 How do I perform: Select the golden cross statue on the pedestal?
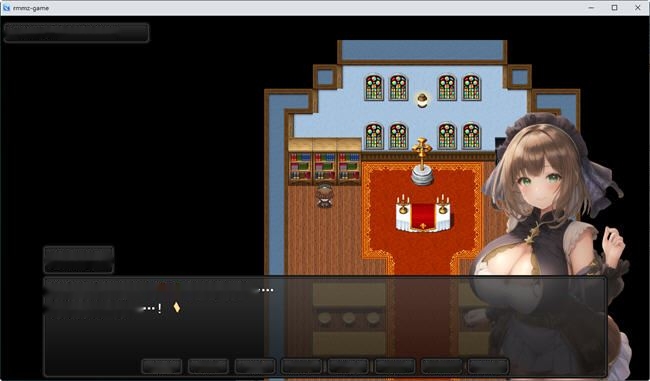click(422, 161)
